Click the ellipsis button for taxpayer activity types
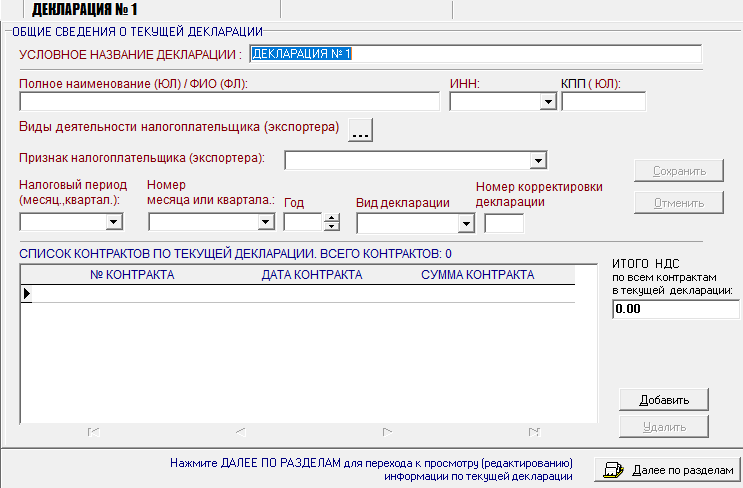This screenshot has height=488, width=743. 360,130
